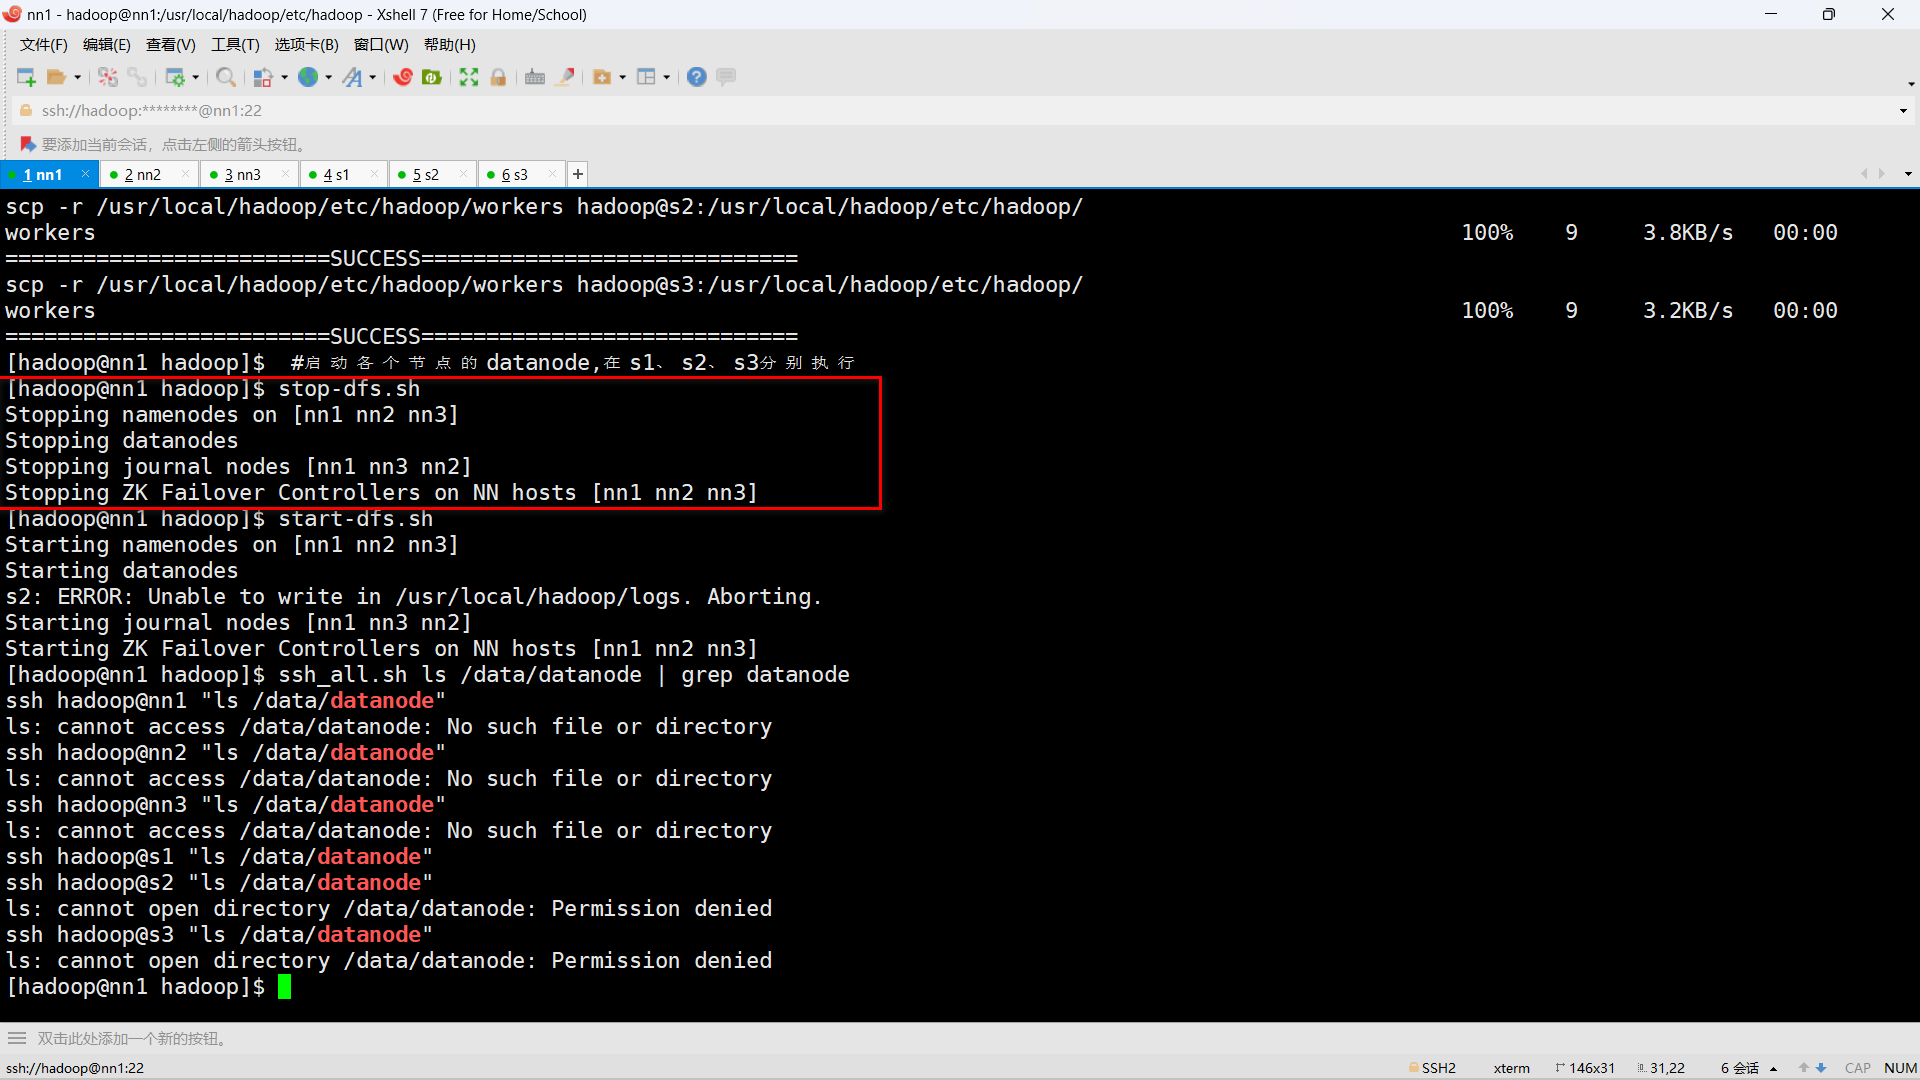Close the 6 s3 tab

pyautogui.click(x=552, y=174)
